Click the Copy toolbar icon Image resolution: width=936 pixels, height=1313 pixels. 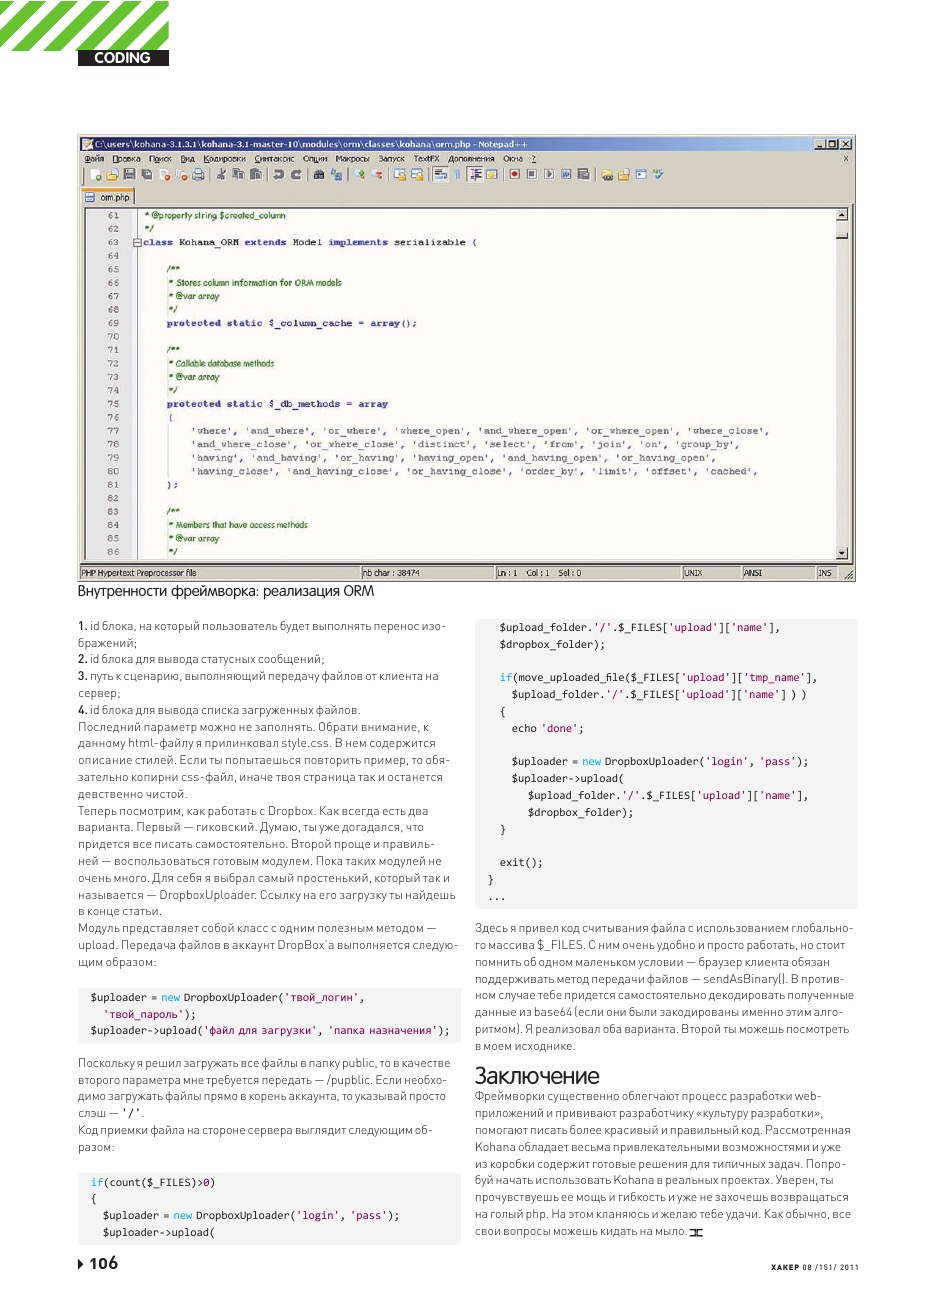pos(238,175)
